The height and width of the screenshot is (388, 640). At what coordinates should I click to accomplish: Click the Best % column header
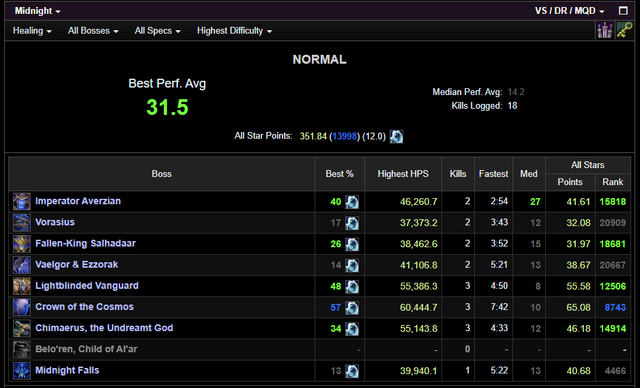(x=340, y=174)
